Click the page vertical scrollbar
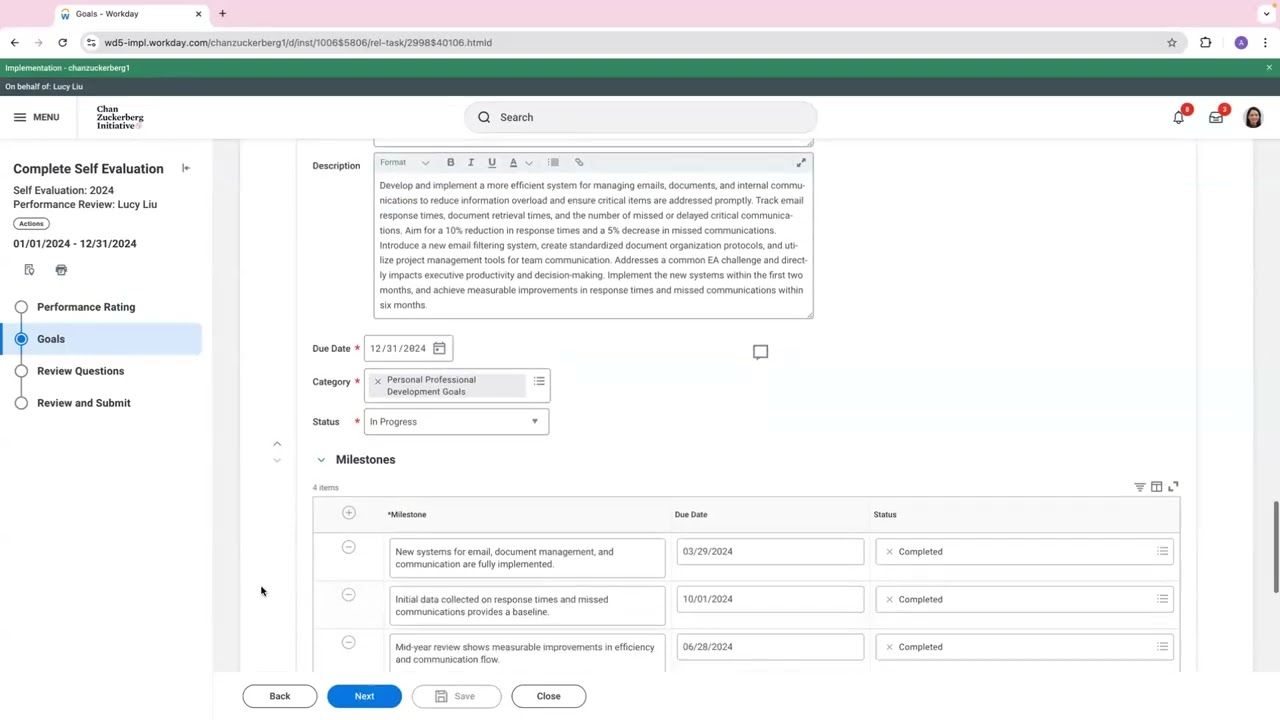 coord(1275,548)
